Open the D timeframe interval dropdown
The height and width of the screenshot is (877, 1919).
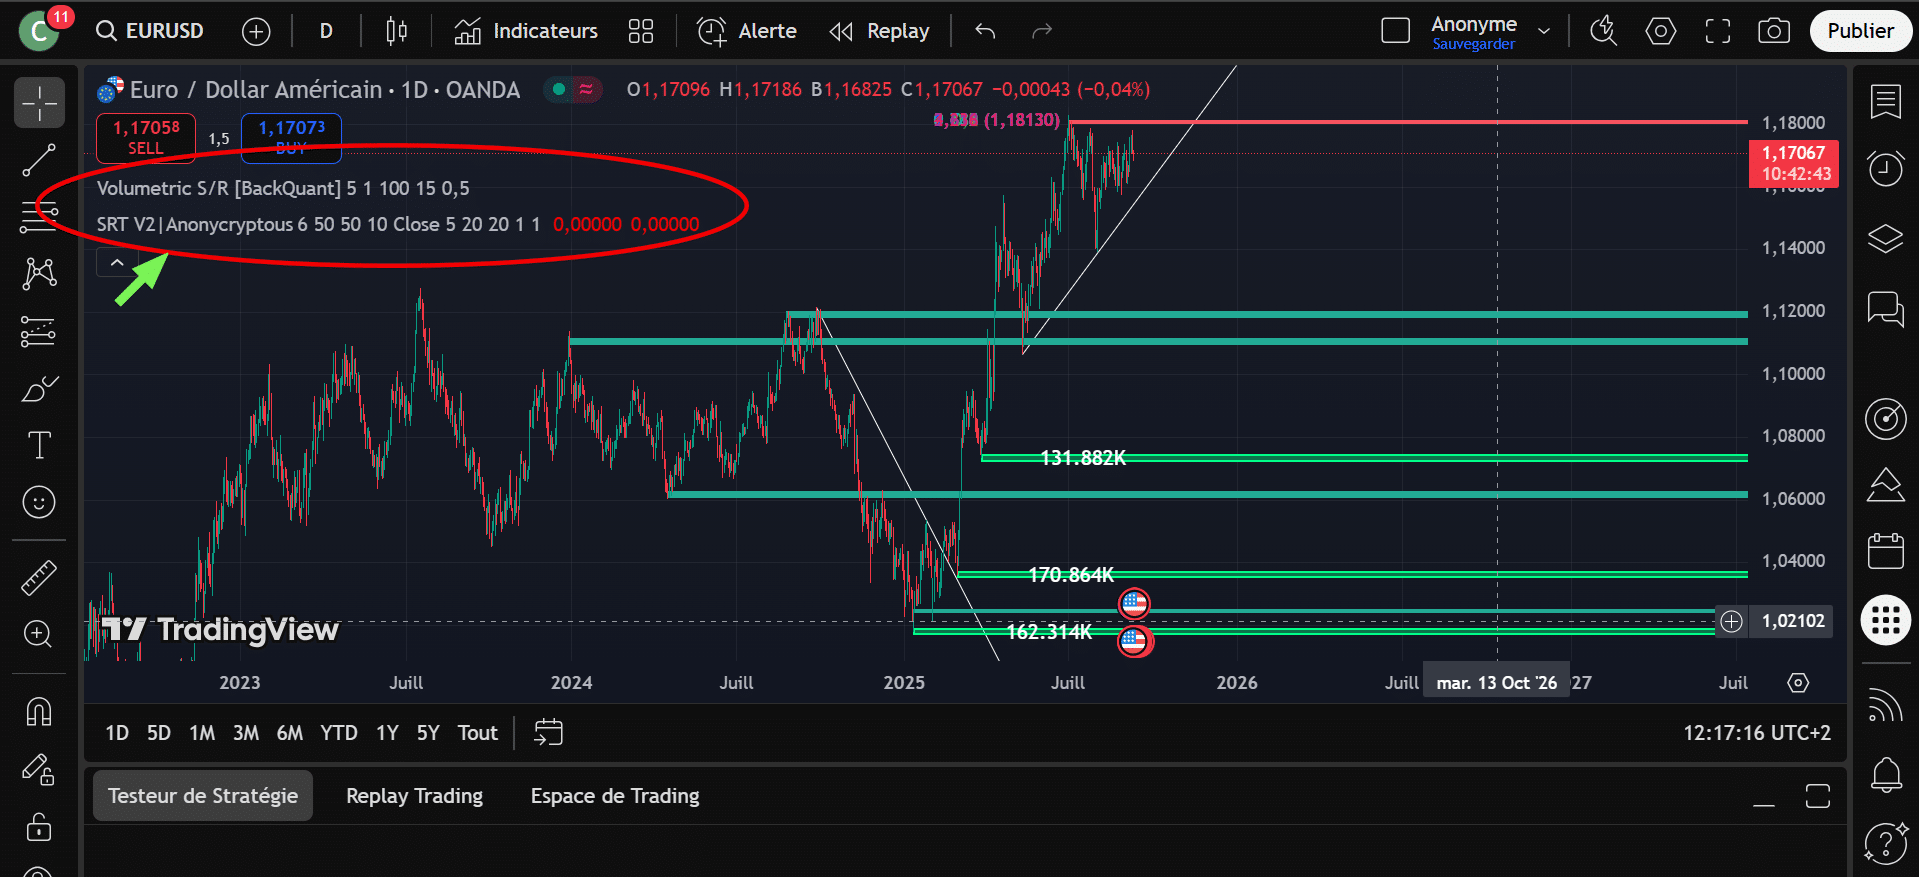[326, 31]
